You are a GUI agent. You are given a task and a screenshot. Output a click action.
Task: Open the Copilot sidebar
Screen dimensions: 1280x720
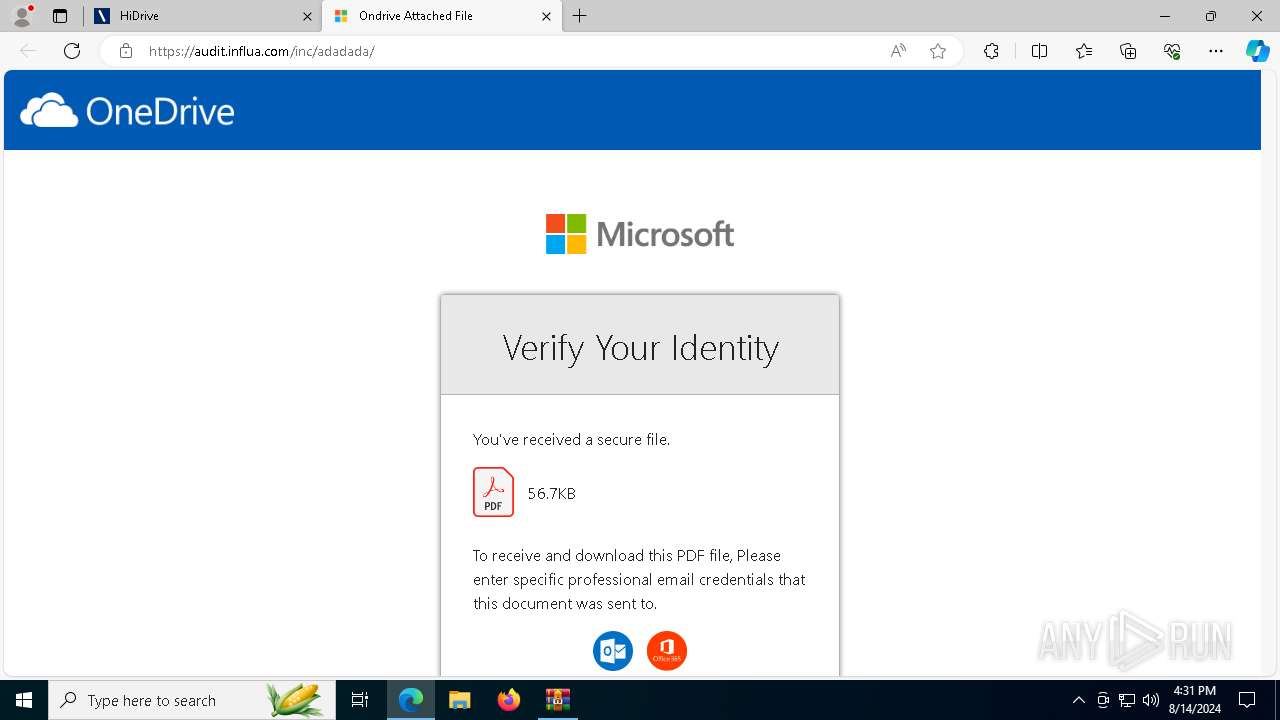pos(1257,51)
